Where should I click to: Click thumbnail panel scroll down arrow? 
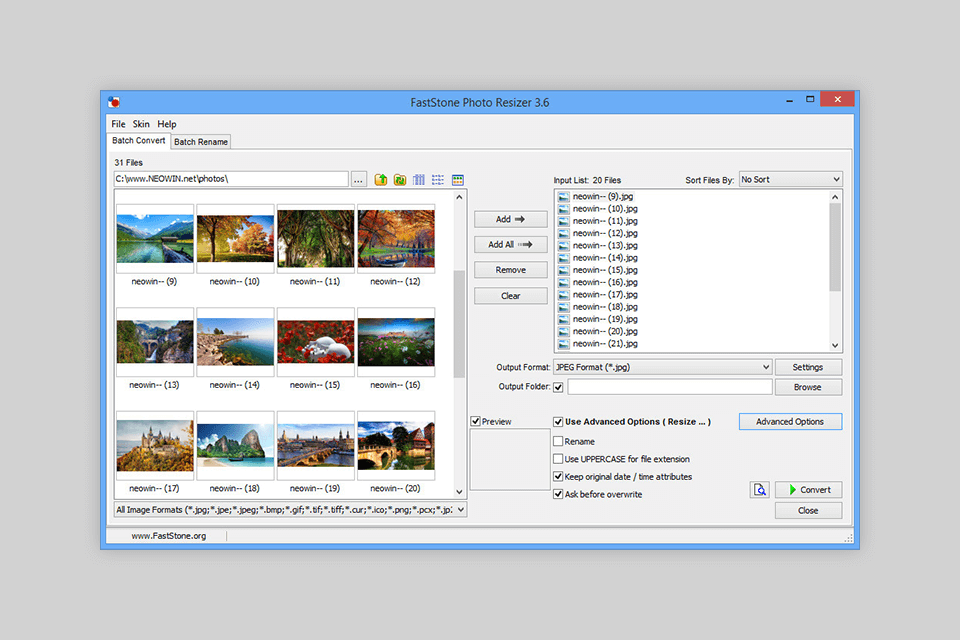coord(459,492)
